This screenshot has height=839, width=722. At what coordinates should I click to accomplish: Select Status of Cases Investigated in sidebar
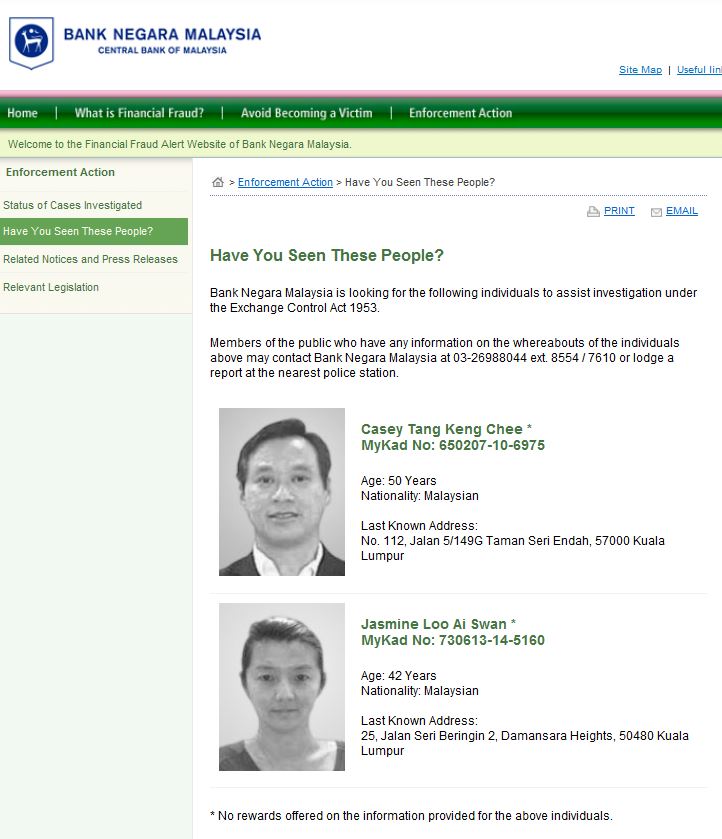pos(72,205)
